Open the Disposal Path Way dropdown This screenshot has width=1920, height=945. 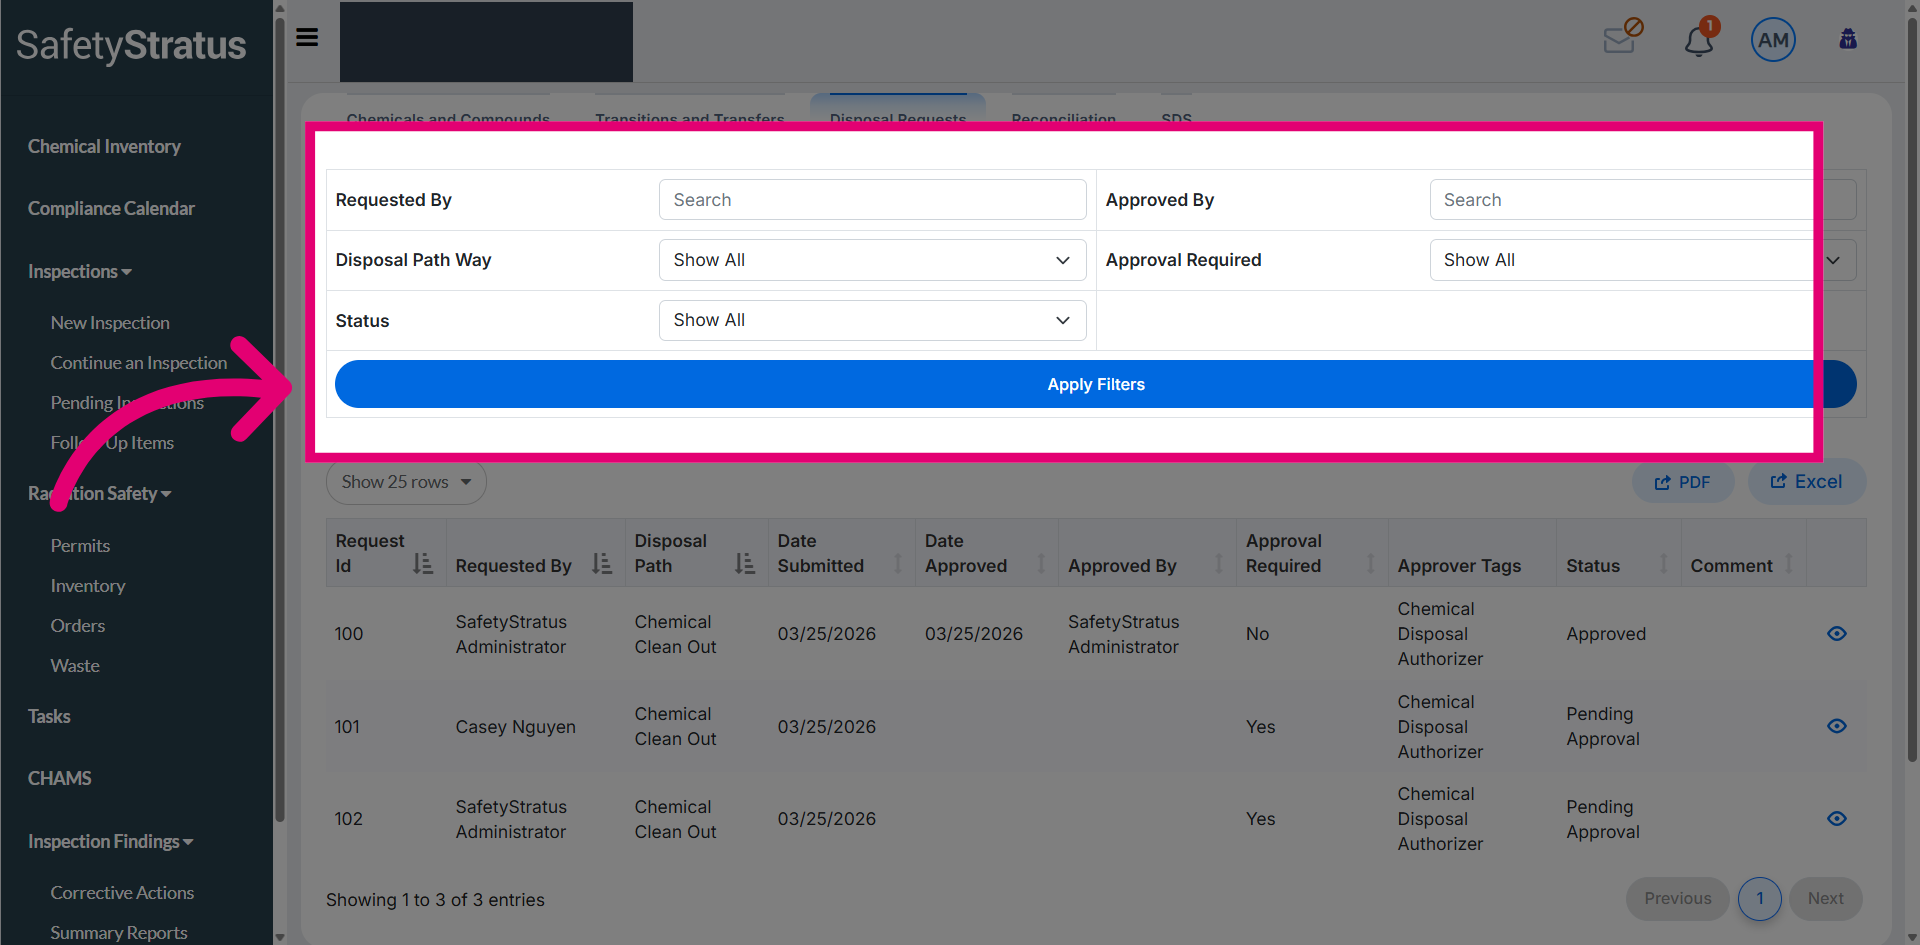(x=872, y=260)
